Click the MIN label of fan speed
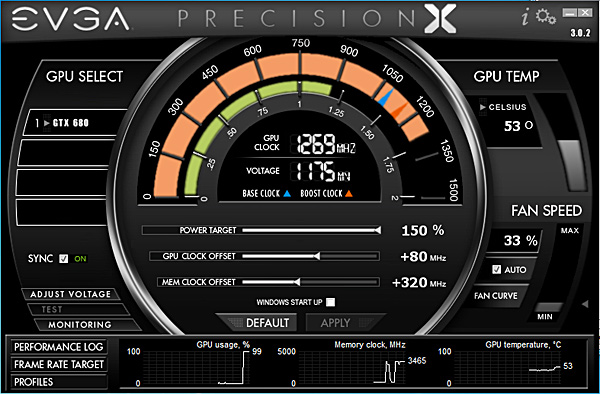Image resolution: width=600 pixels, height=394 pixels. click(545, 317)
